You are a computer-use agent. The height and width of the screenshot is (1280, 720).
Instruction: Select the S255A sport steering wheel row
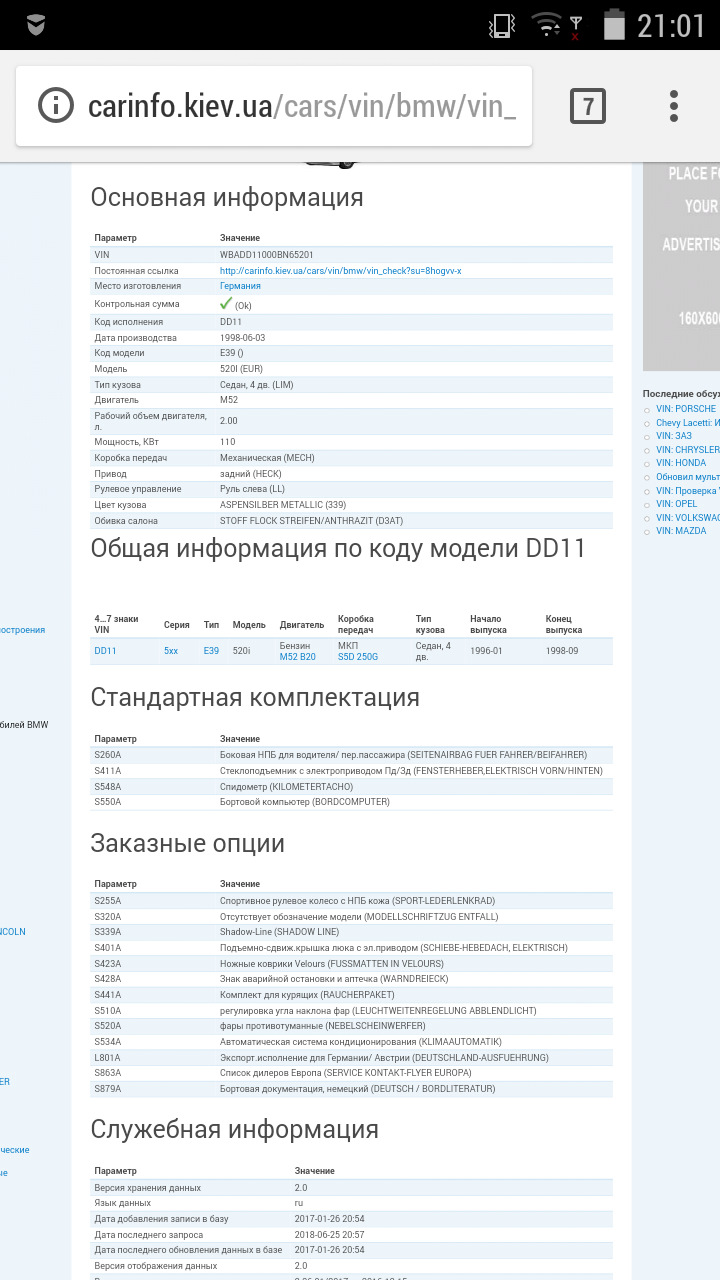click(351, 901)
